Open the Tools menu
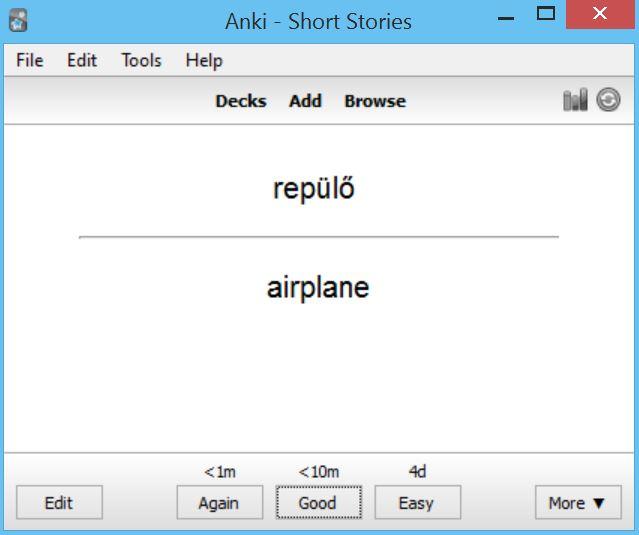Viewport: 639px width, 535px height. [x=141, y=60]
